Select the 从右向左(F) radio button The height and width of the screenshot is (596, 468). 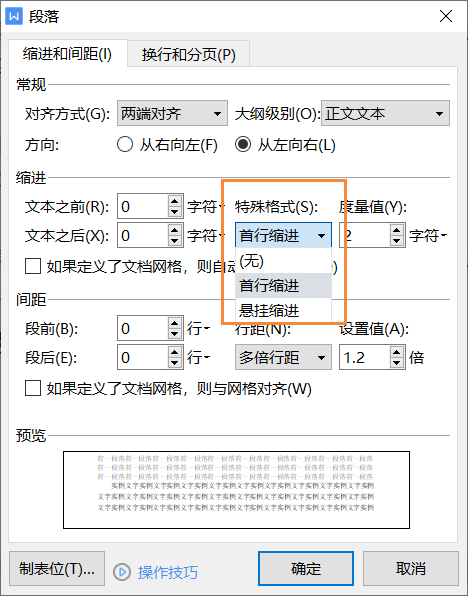[167, 145]
